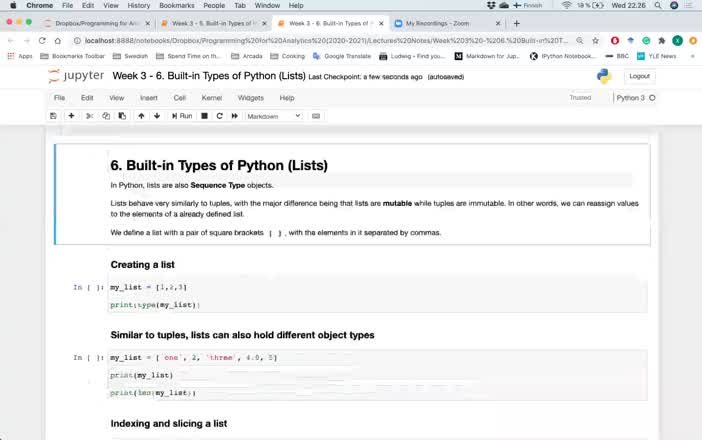Open the Jupyter View menu
Image resolution: width=702 pixels, height=440 pixels.
(117, 98)
